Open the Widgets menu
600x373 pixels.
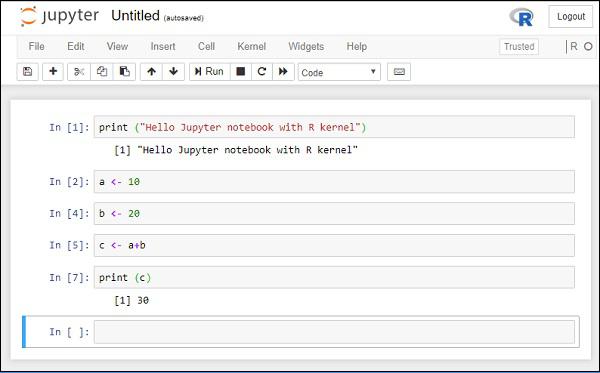(306, 46)
